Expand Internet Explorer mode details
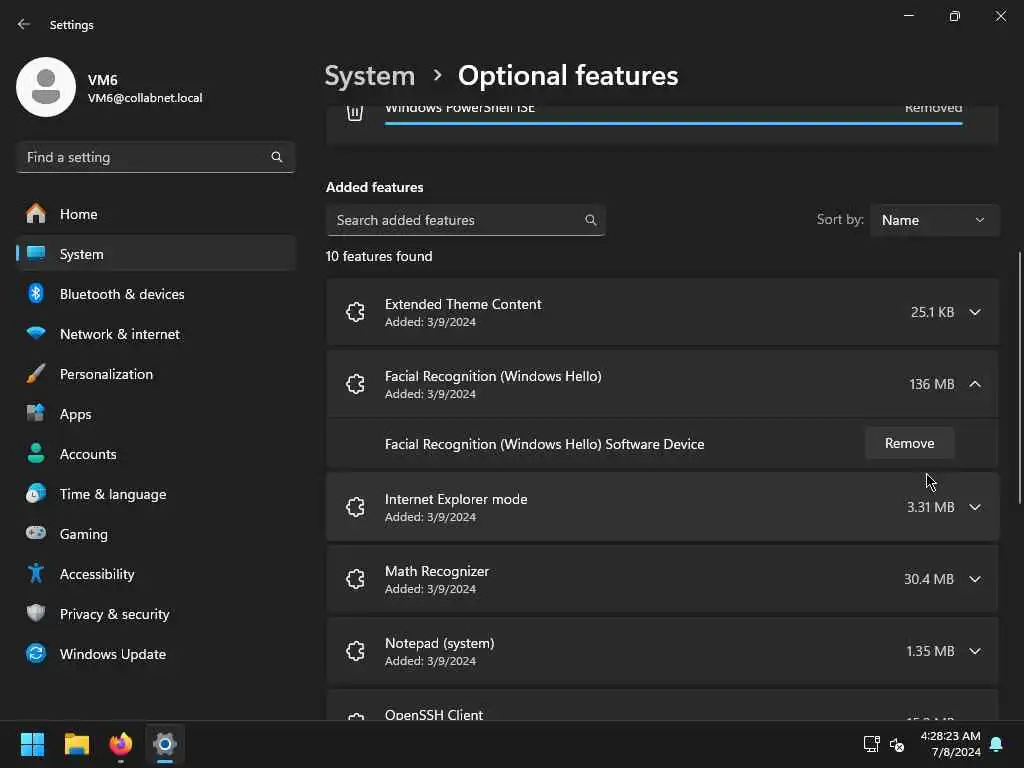1024x768 pixels. [x=975, y=507]
